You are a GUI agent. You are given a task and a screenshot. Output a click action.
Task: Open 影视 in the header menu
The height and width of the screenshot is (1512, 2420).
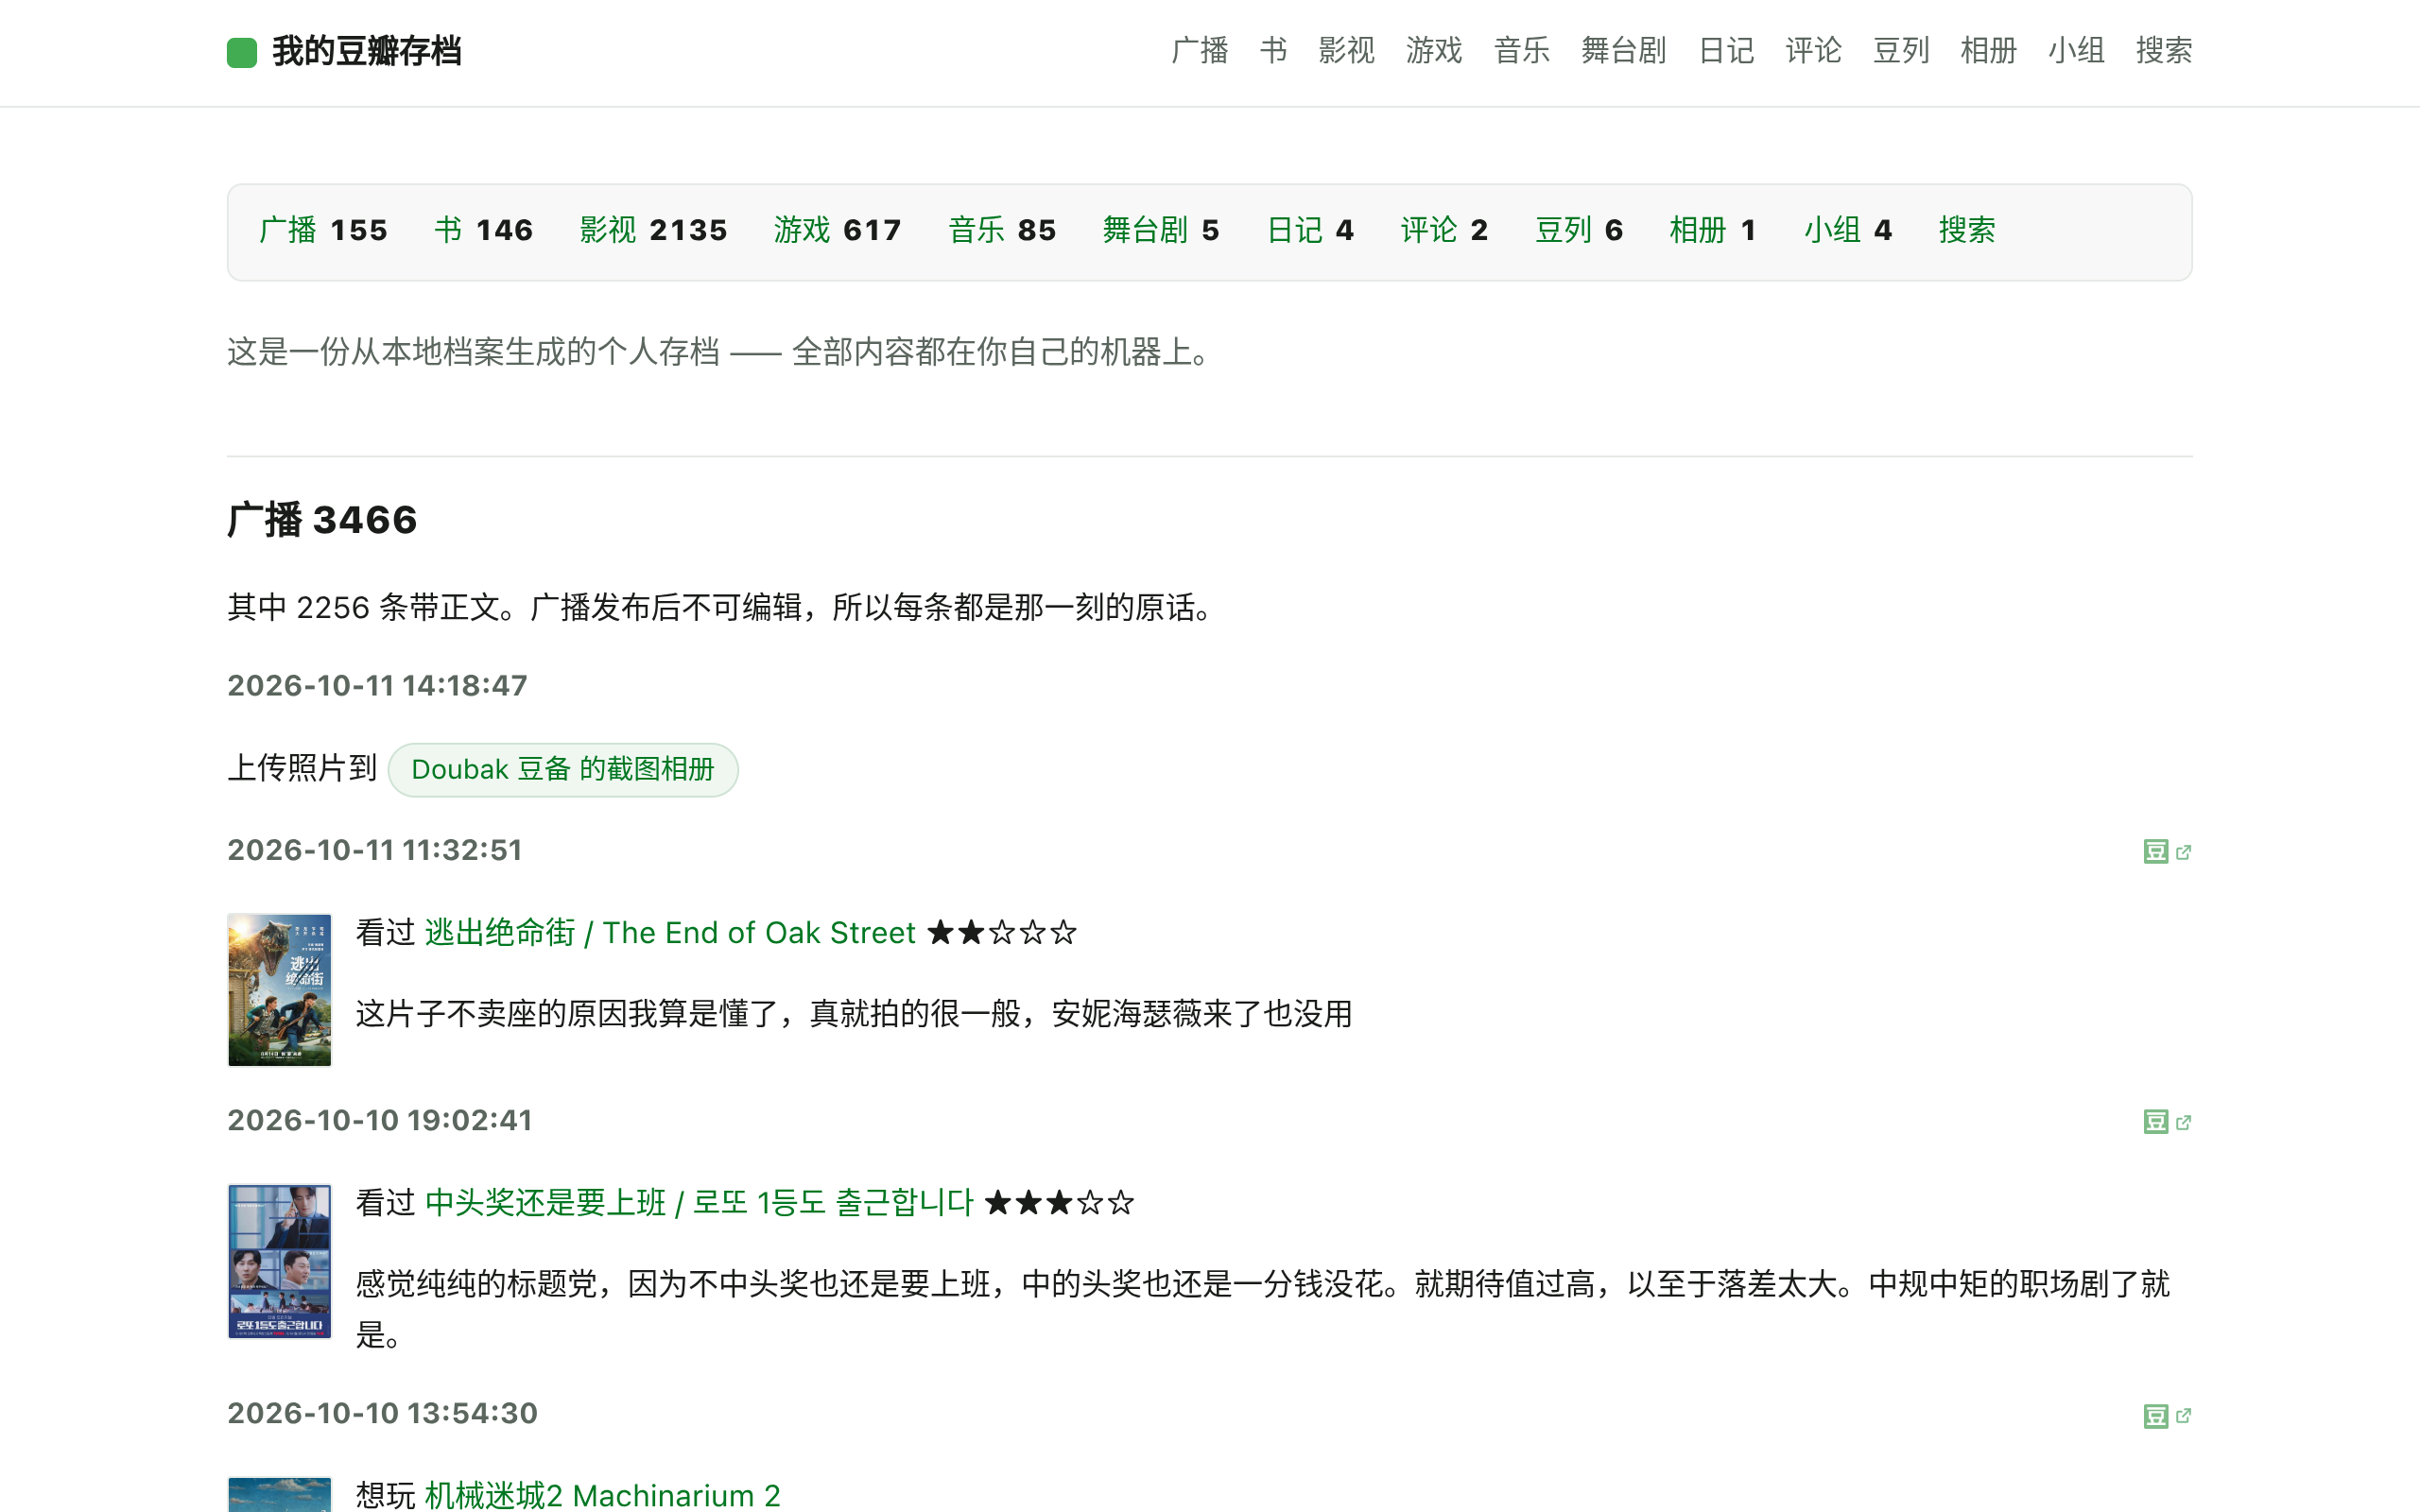click(1346, 50)
